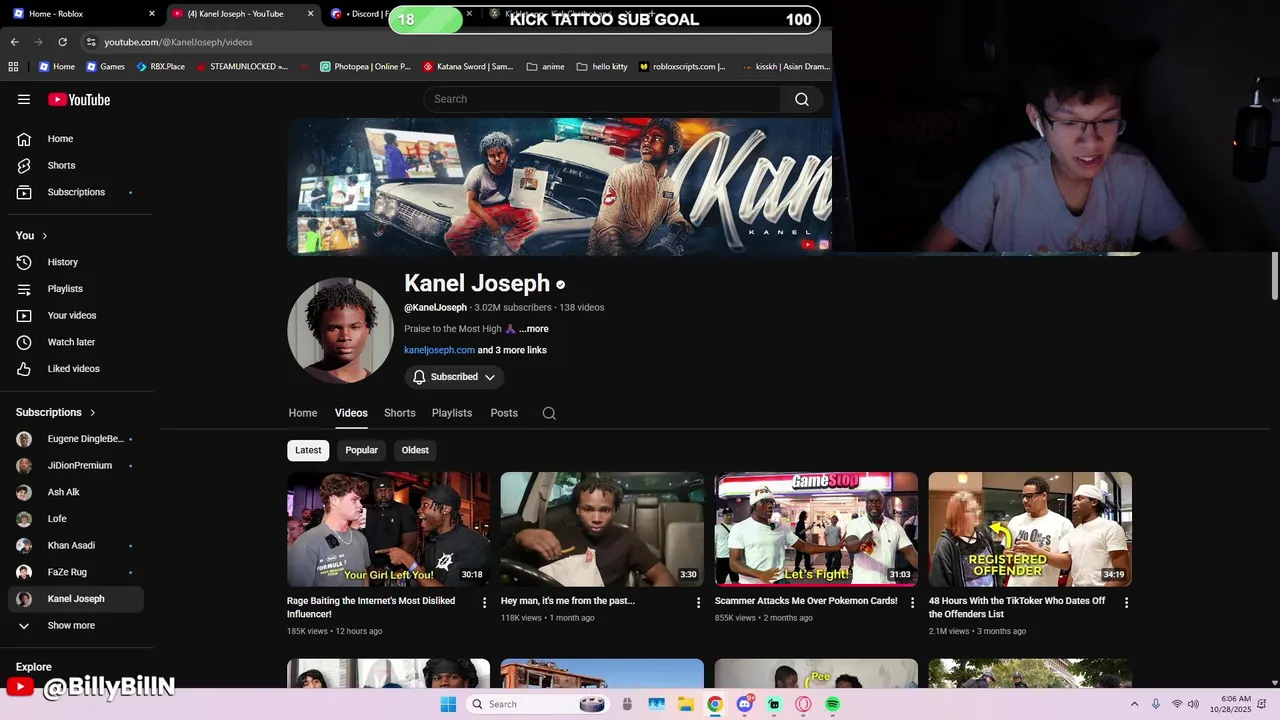Open the hello kitty bookmarks folder
1280x720 pixels.
pos(602,67)
